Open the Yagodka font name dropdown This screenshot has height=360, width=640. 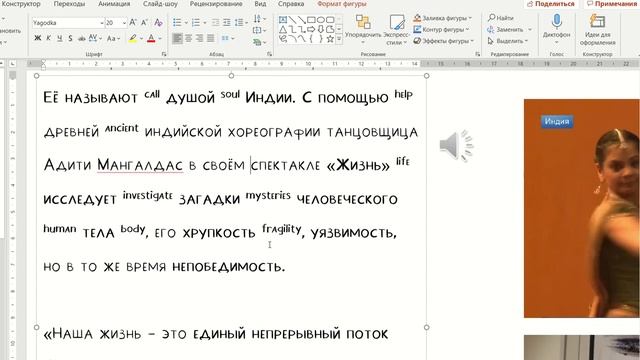click(x=102, y=23)
